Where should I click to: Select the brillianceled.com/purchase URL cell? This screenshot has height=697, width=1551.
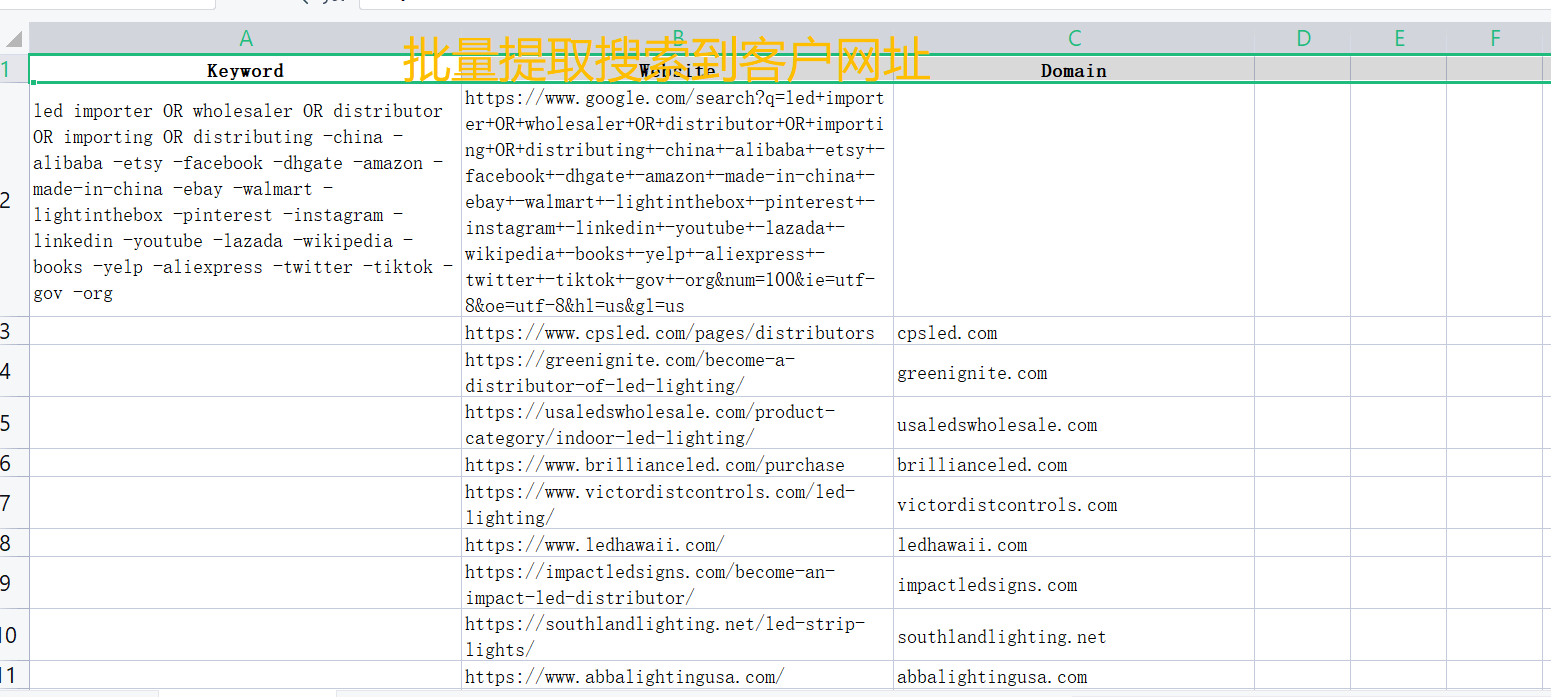[677, 463]
